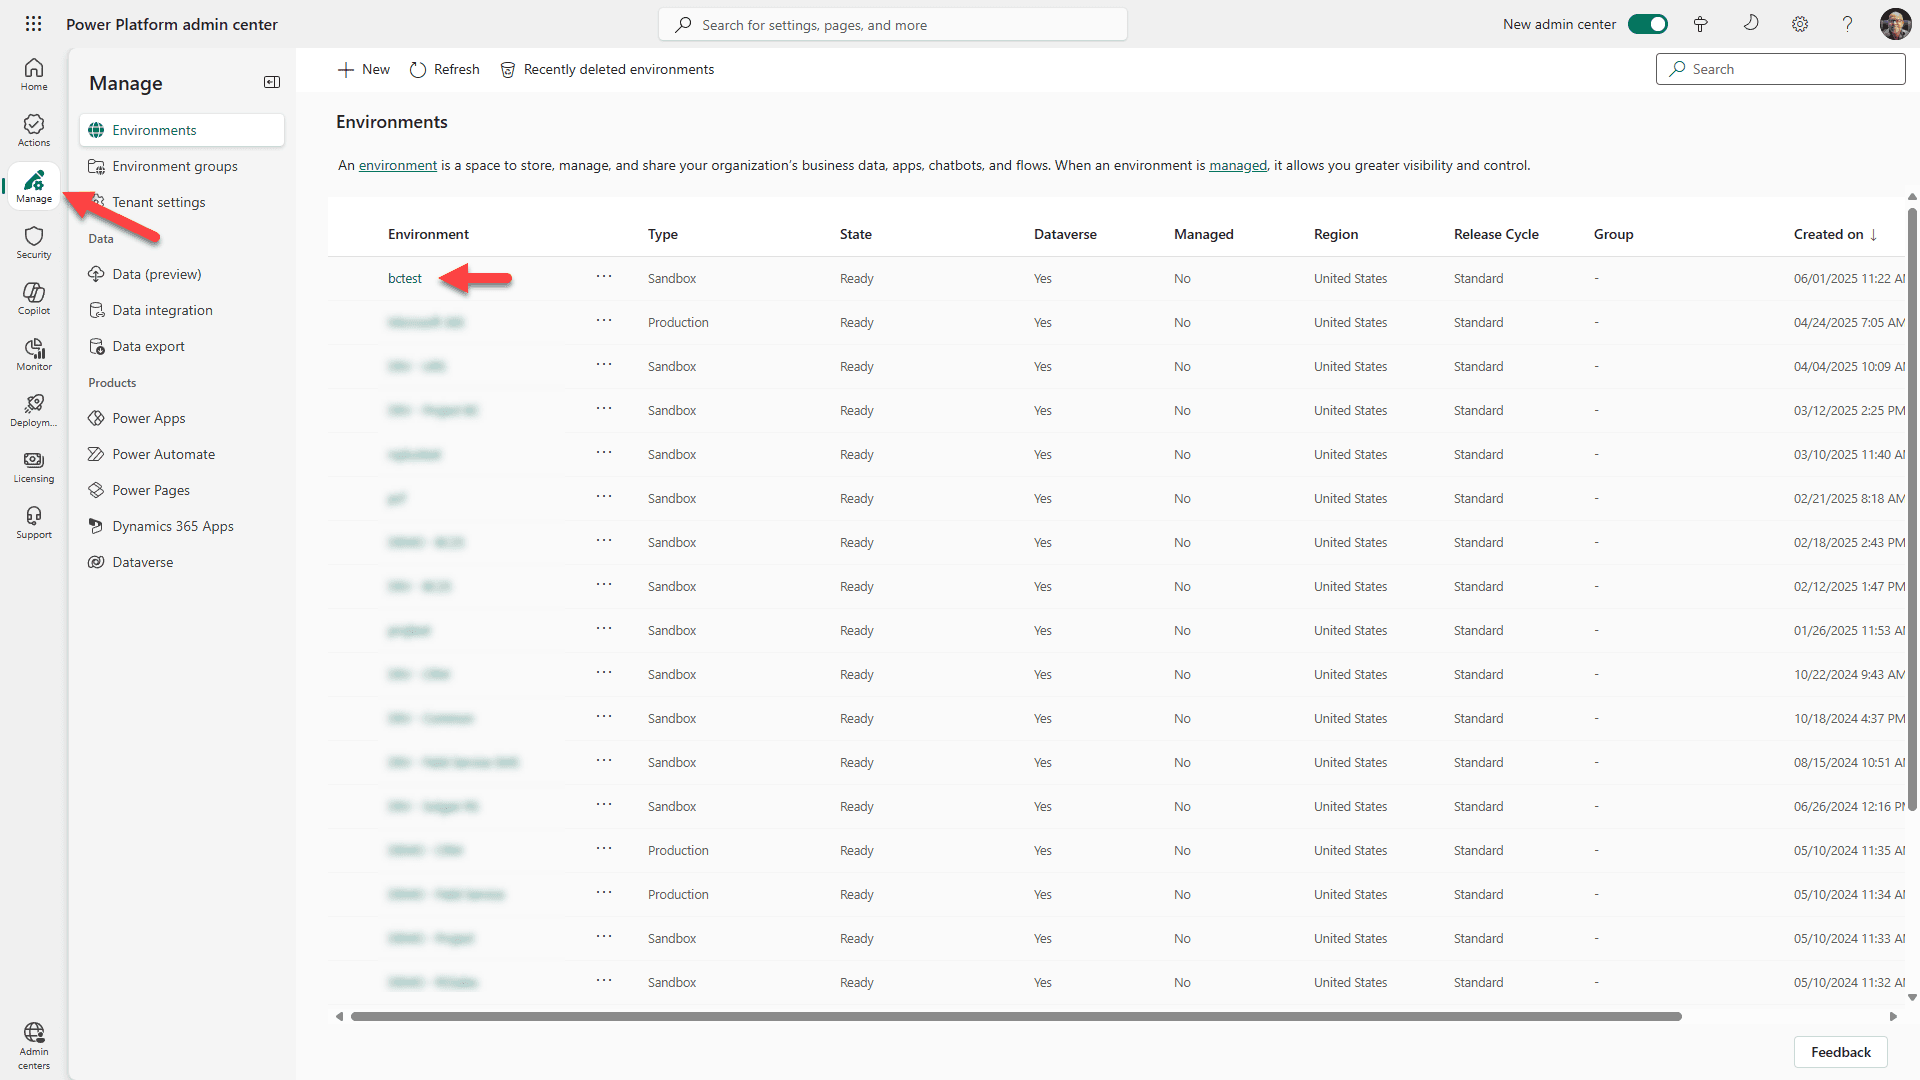Refresh the environments list
The height and width of the screenshot is (1080, 1920).
coord(444,69)
